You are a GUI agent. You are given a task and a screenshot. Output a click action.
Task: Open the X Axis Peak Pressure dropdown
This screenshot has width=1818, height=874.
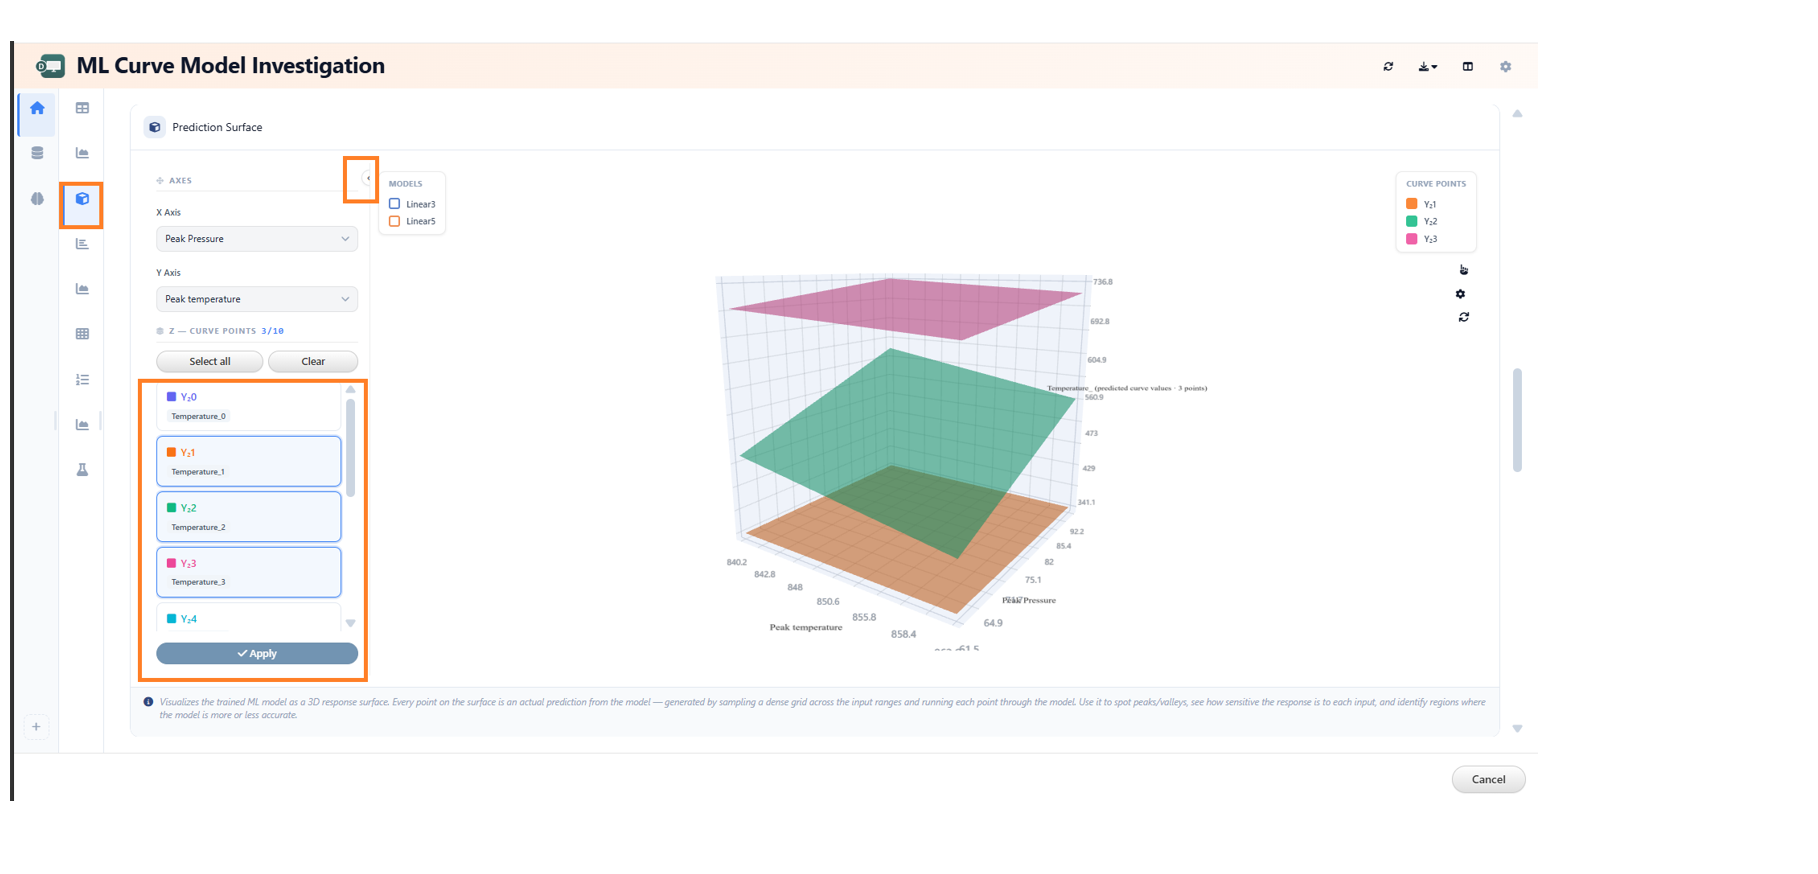pos(257,239)
